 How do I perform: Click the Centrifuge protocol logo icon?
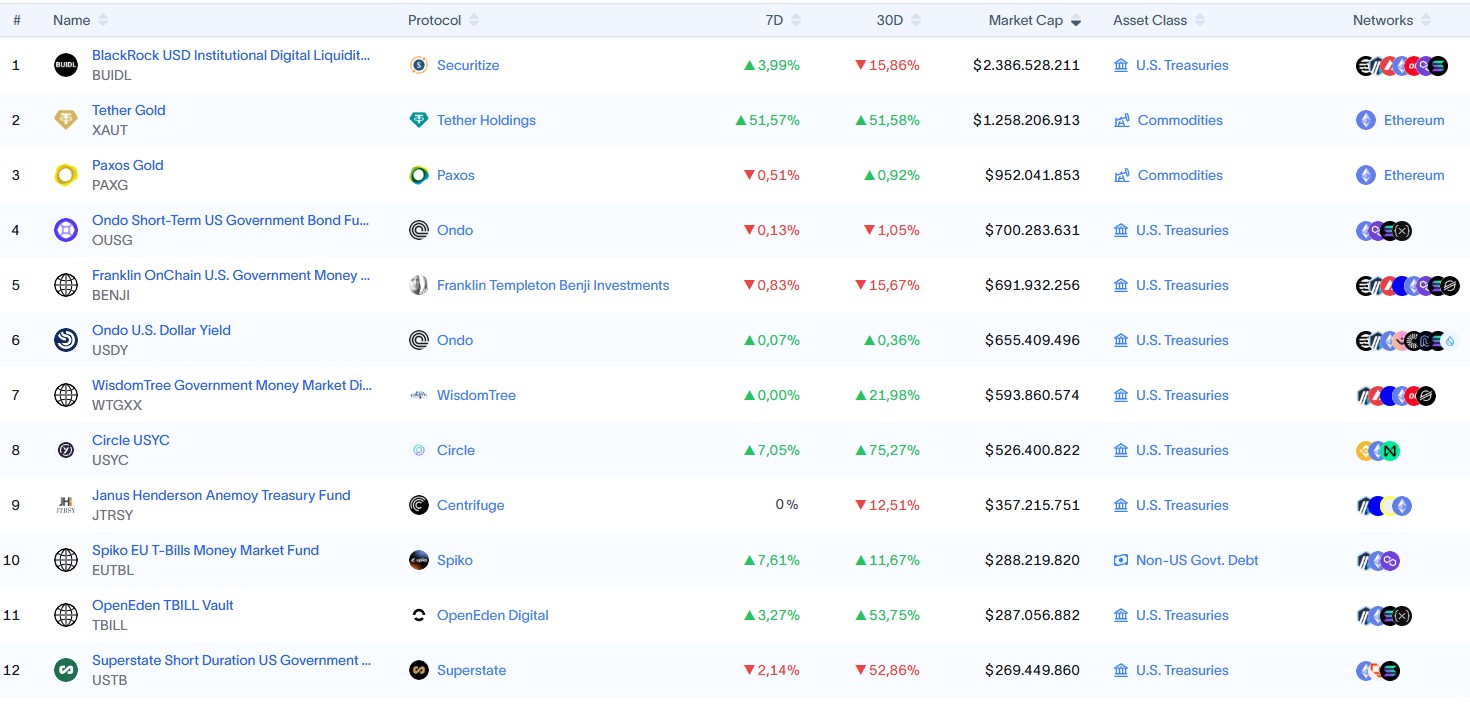(x=419, y=505)
